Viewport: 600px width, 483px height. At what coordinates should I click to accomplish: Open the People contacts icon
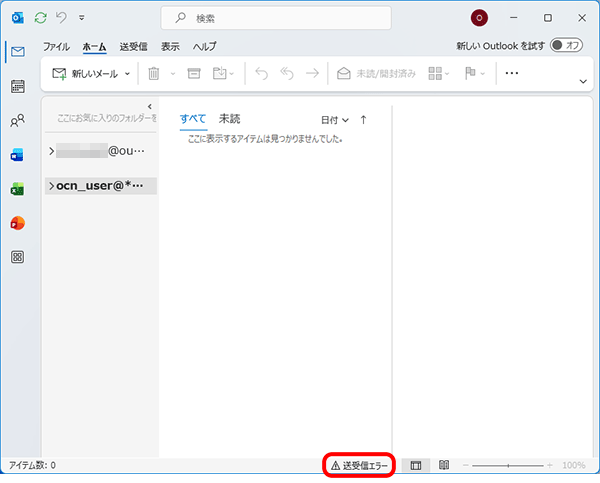(x=17, y=121)
